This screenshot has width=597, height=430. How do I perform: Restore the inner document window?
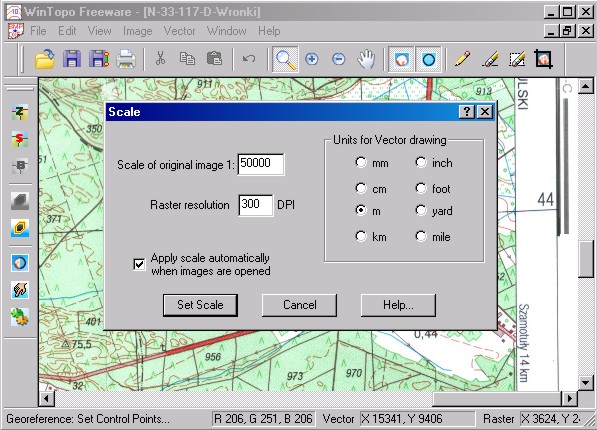(x=567, y=31)
